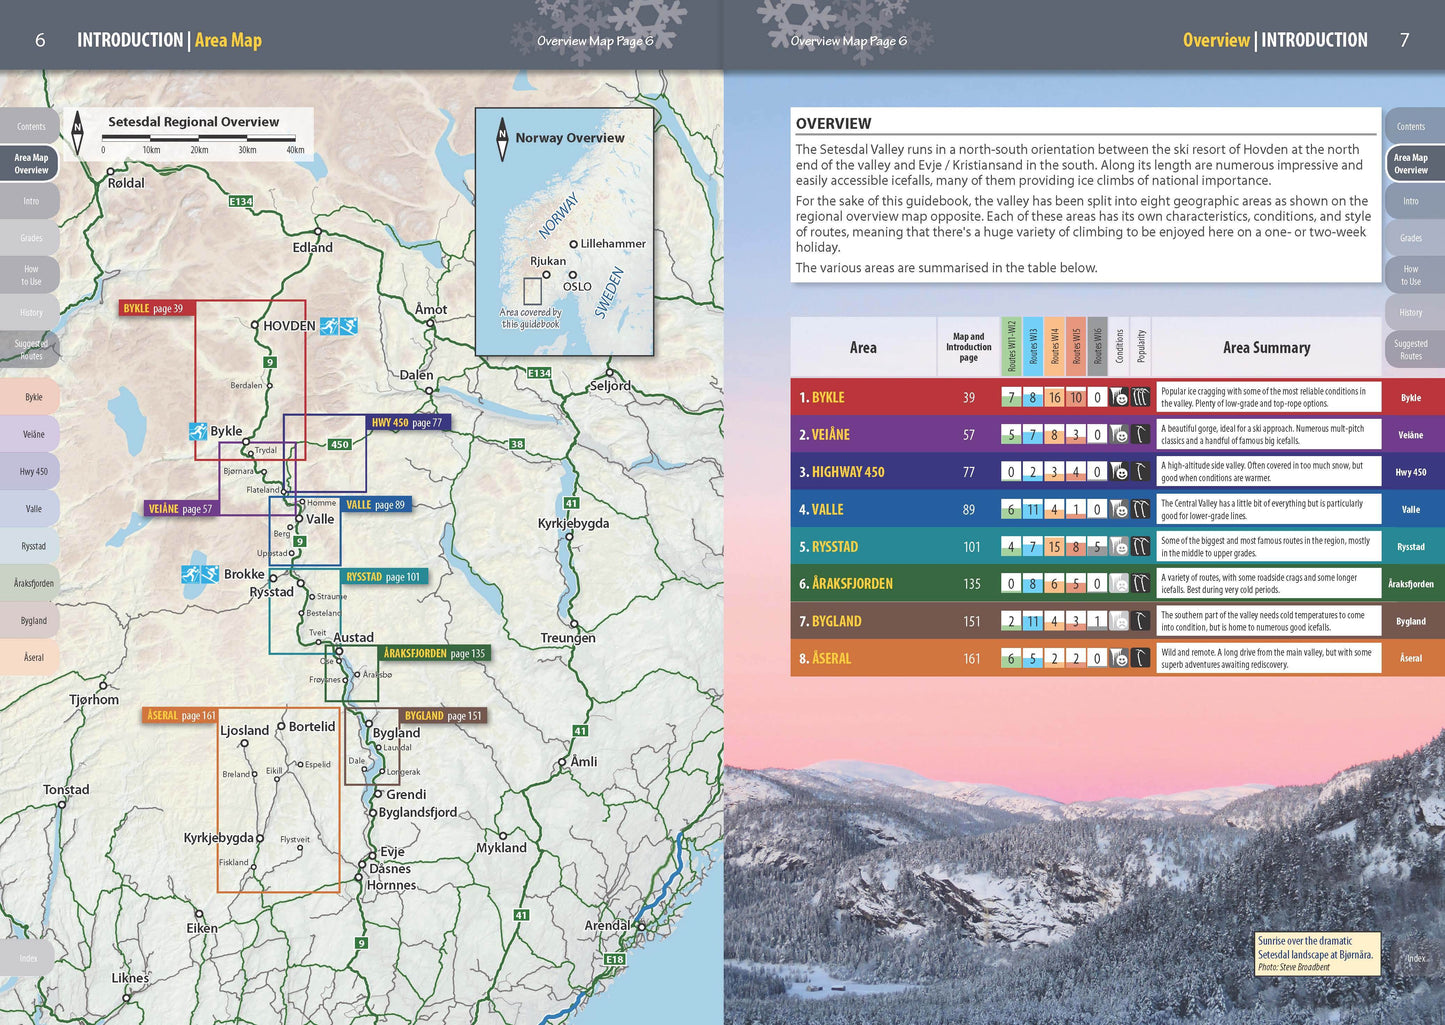This screenshot has width=1445, height=1025.
Task: Jump to the right-side History tab
Action: pyautogui.click(x=1411, y=313)
